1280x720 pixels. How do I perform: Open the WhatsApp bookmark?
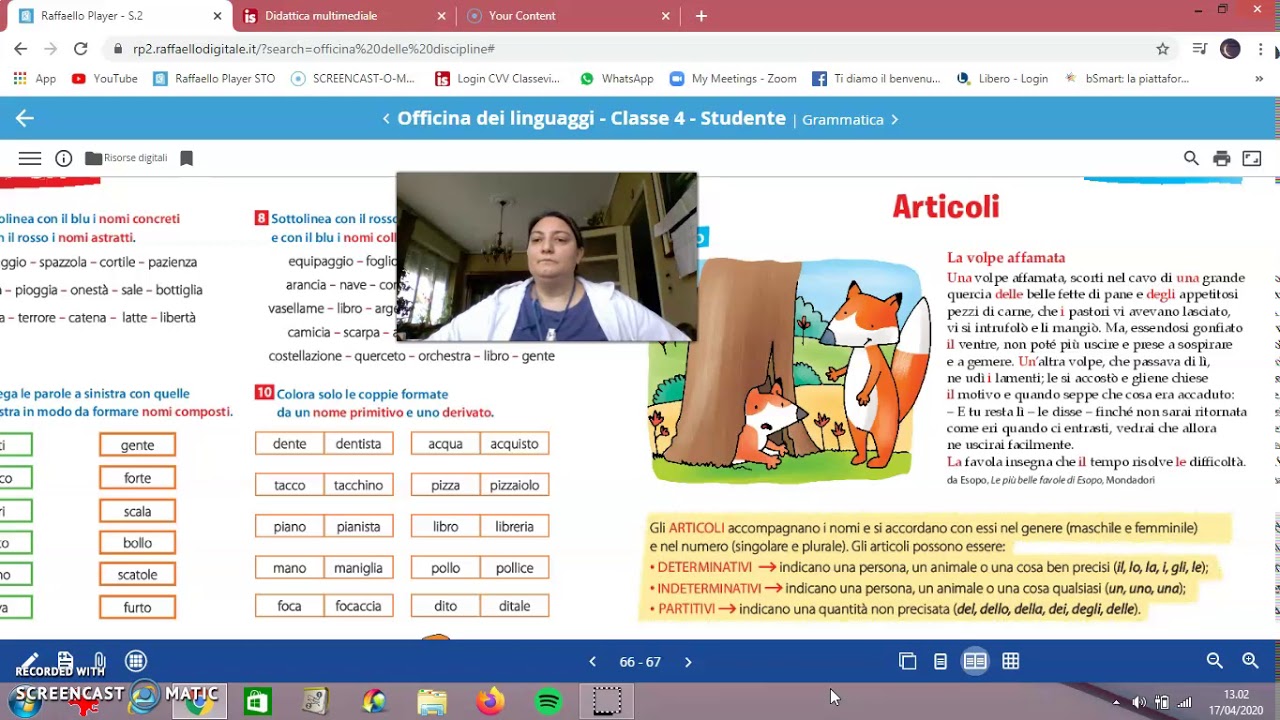[x=616, y=78]
